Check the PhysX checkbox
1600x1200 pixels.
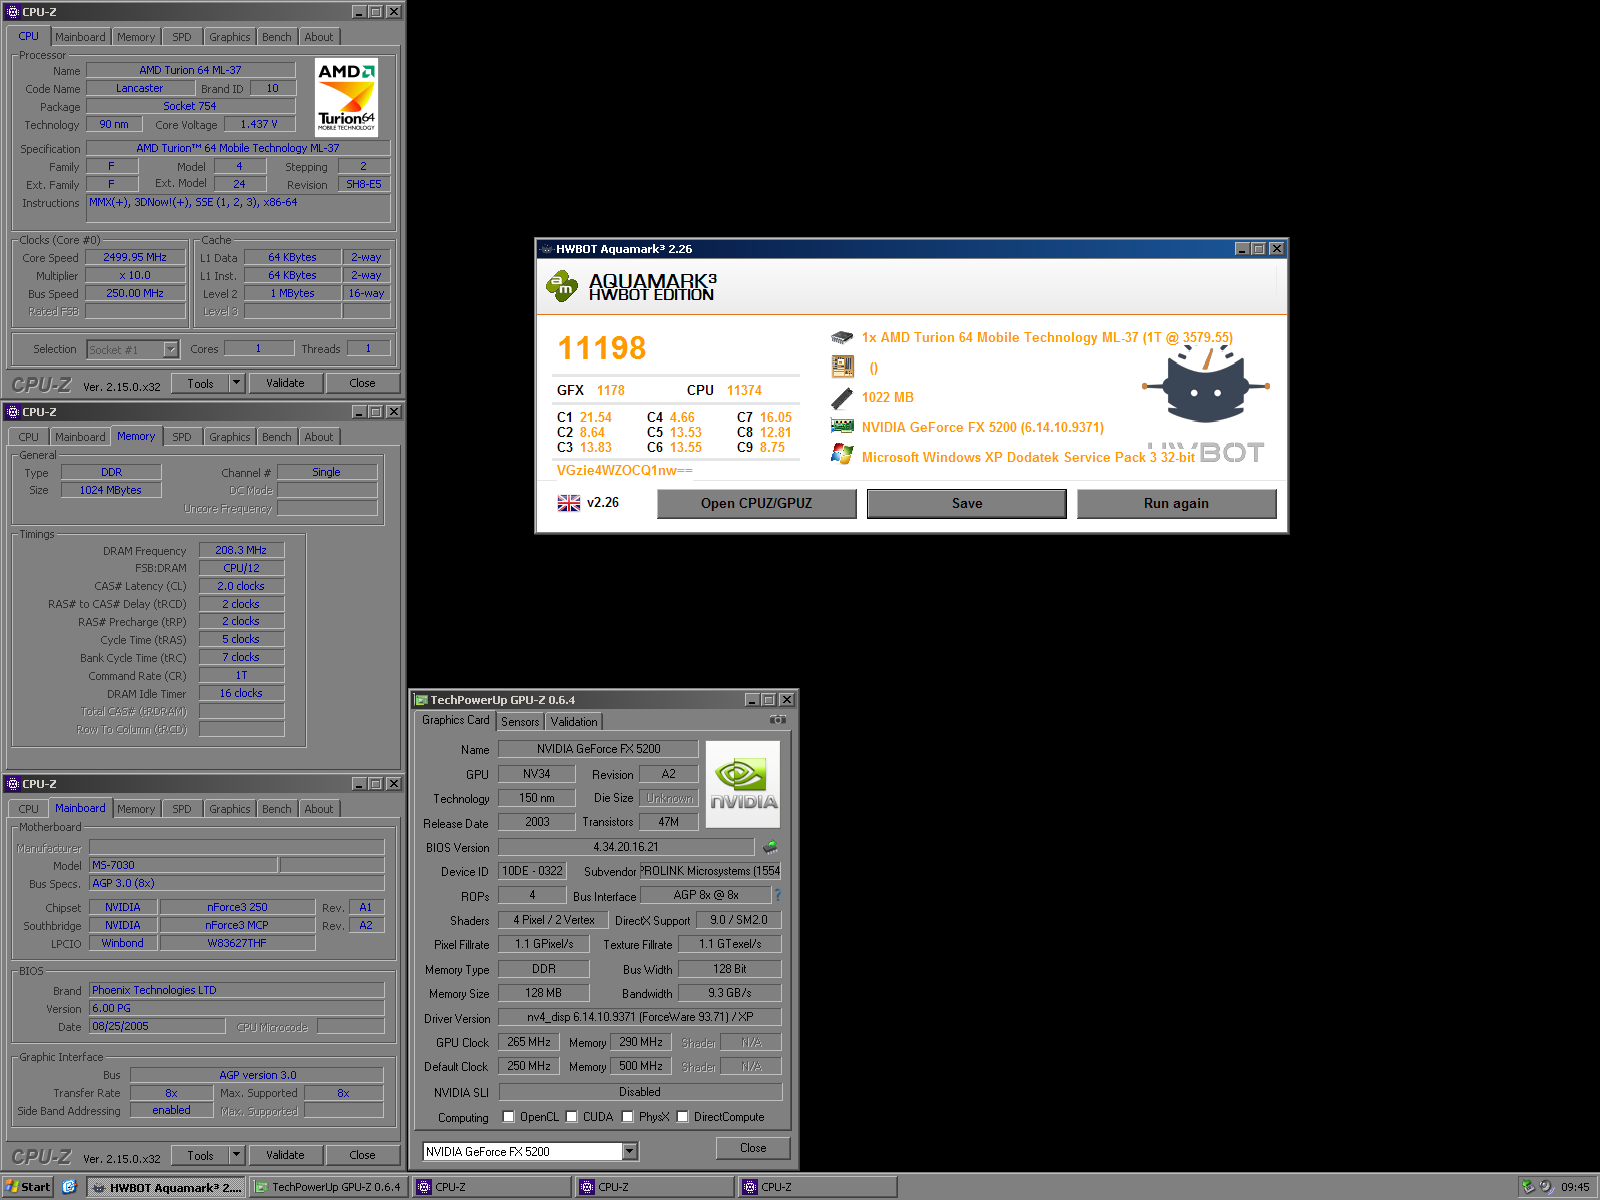[627, 1117]
